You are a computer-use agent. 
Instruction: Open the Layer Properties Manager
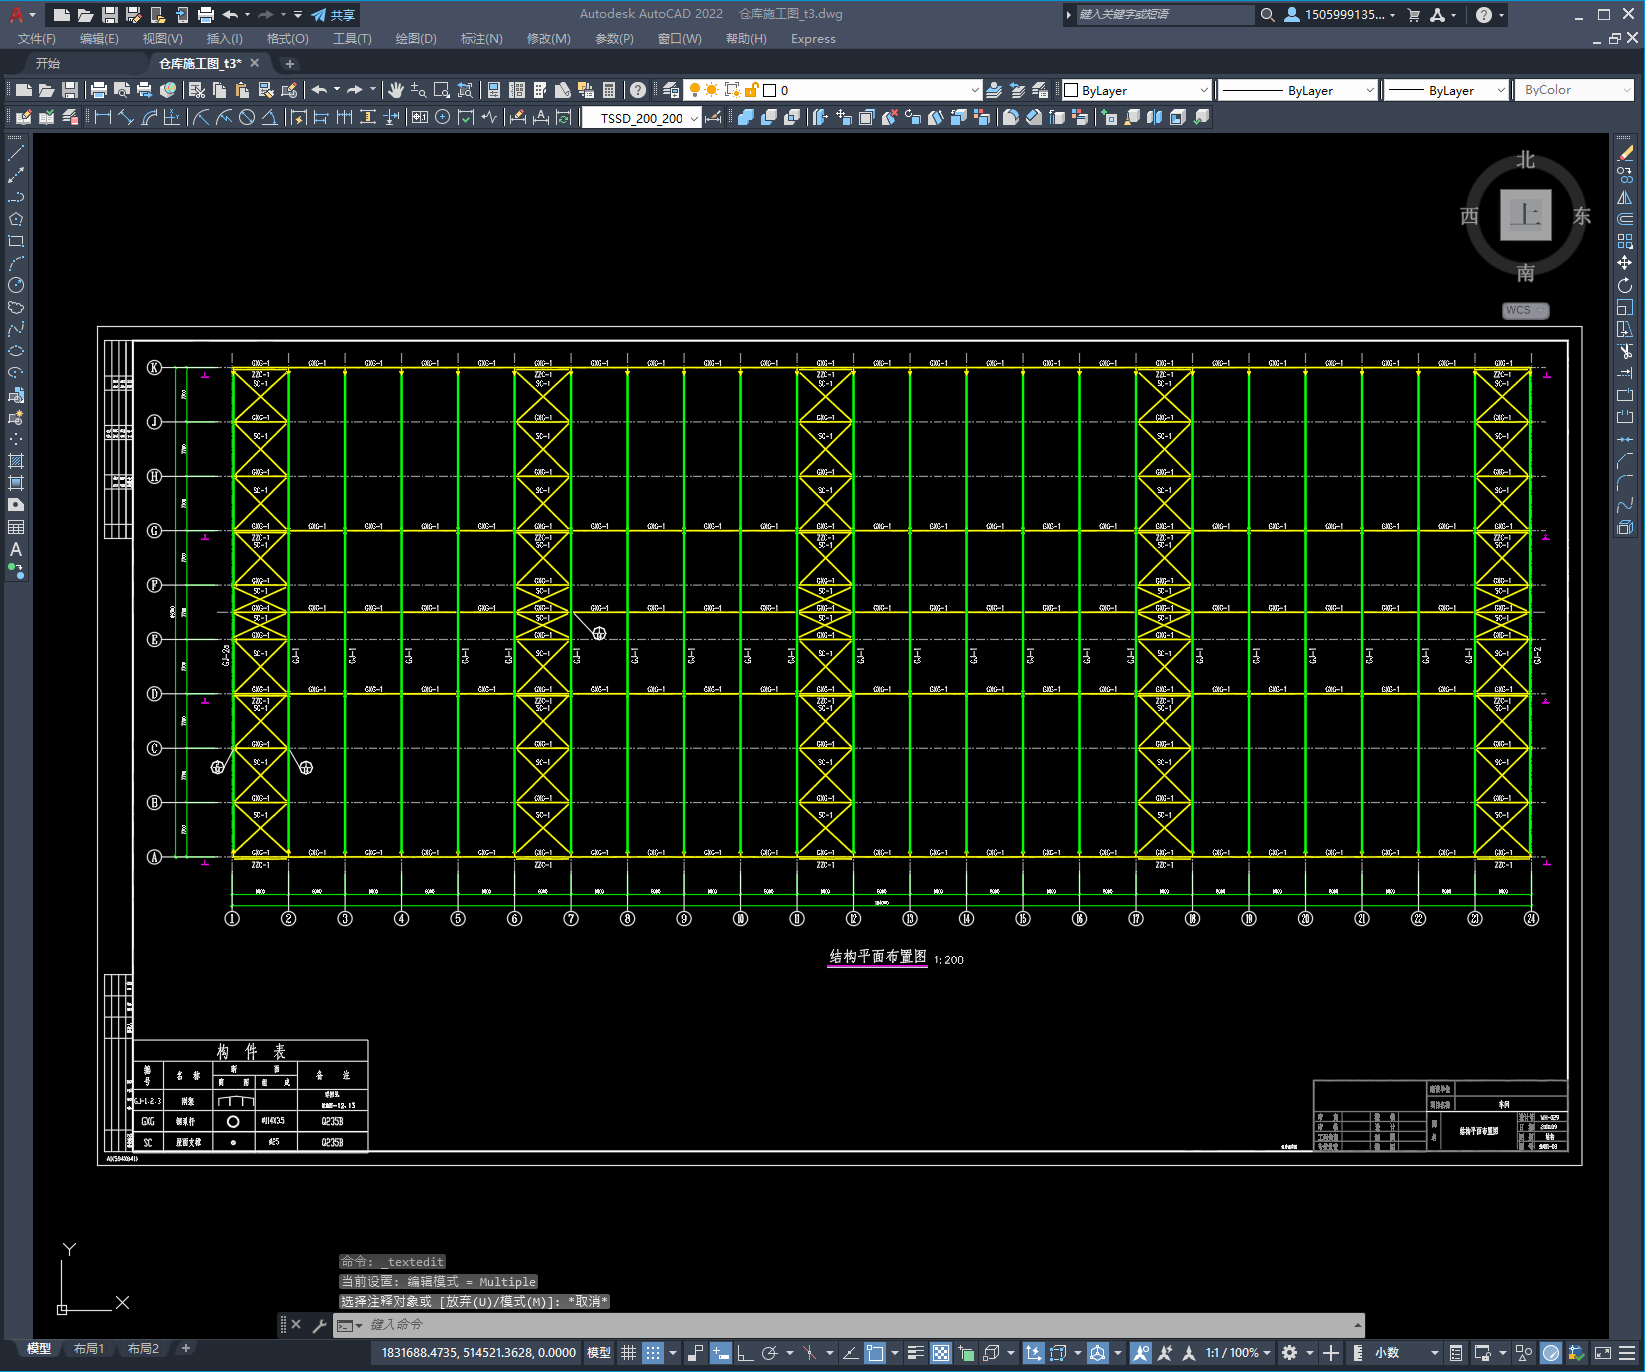tap(671, 90)
